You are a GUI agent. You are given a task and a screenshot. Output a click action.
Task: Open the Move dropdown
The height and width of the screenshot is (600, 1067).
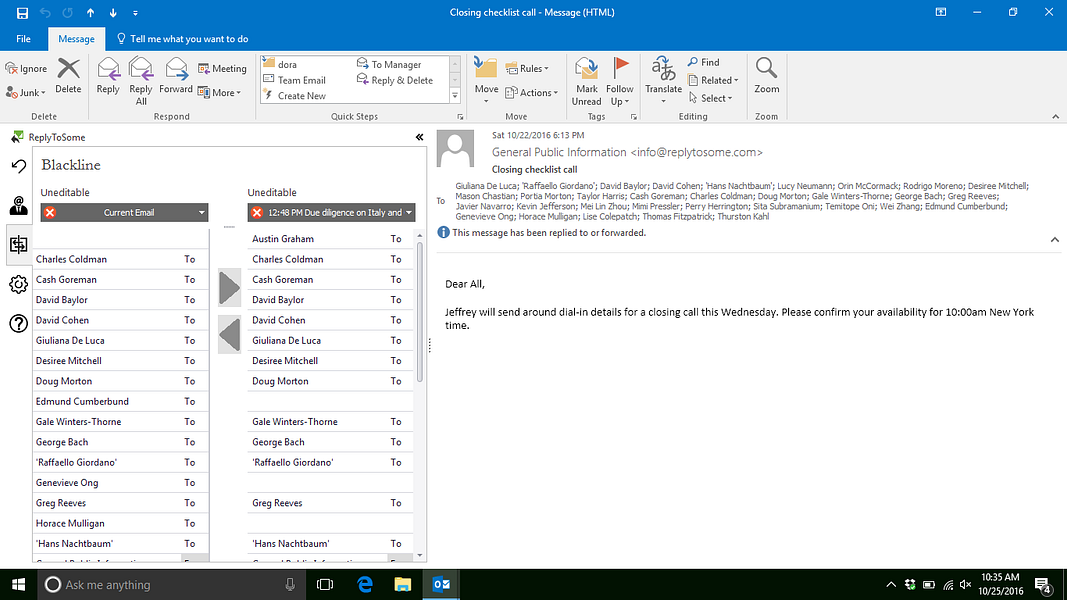coord(486,81)
